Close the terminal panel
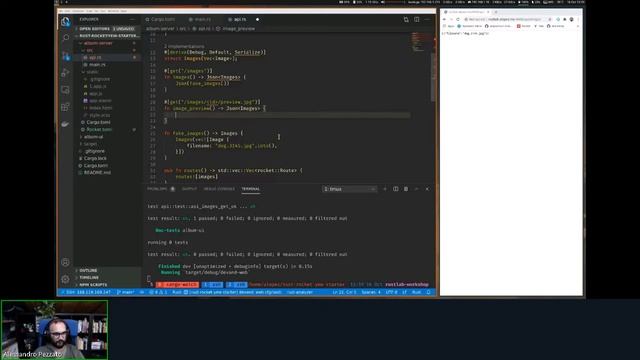 click(427, 189)
